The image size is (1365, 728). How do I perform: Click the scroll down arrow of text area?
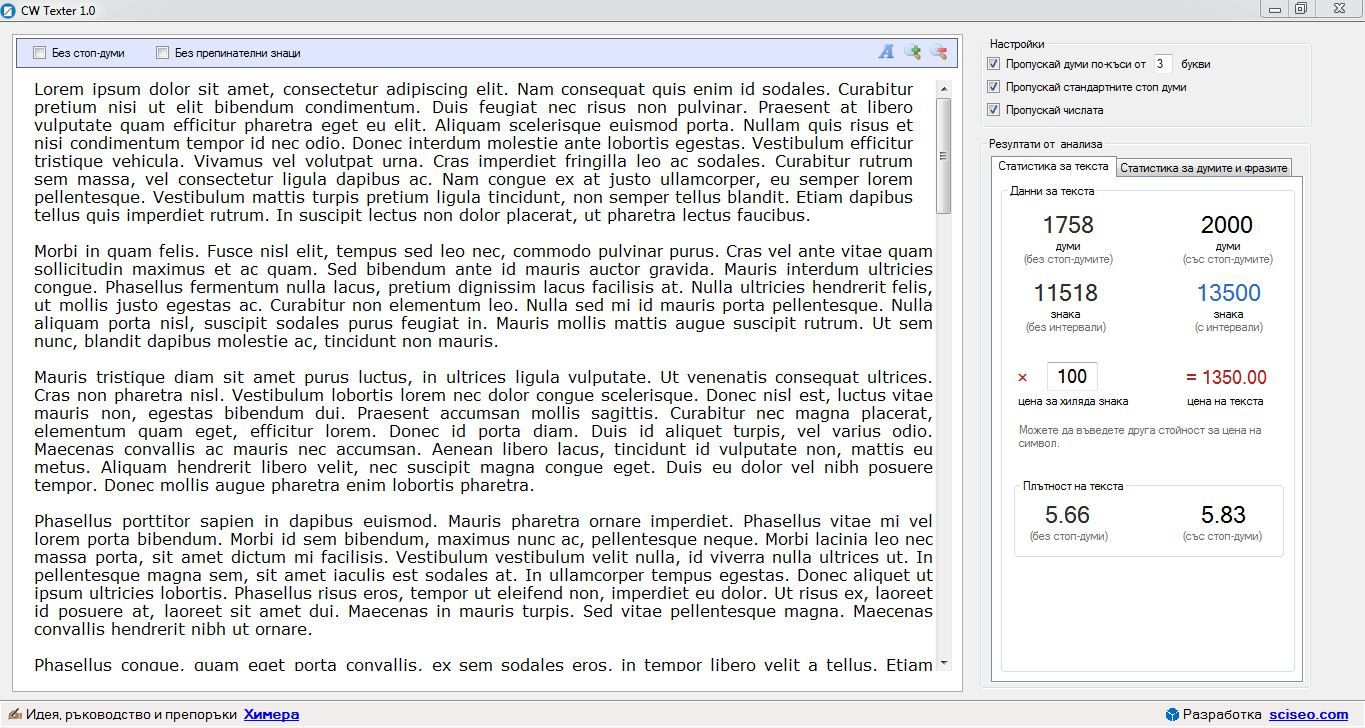click(943, 663)
